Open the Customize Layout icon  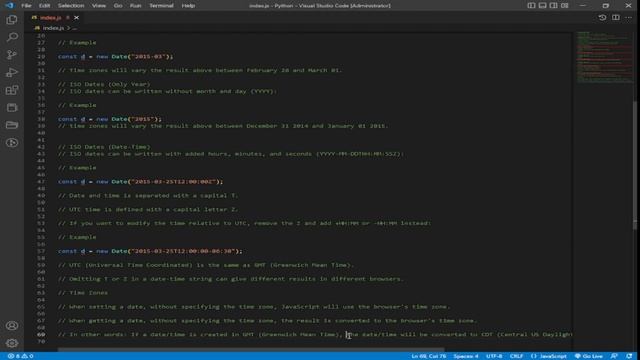coord(564,5)
